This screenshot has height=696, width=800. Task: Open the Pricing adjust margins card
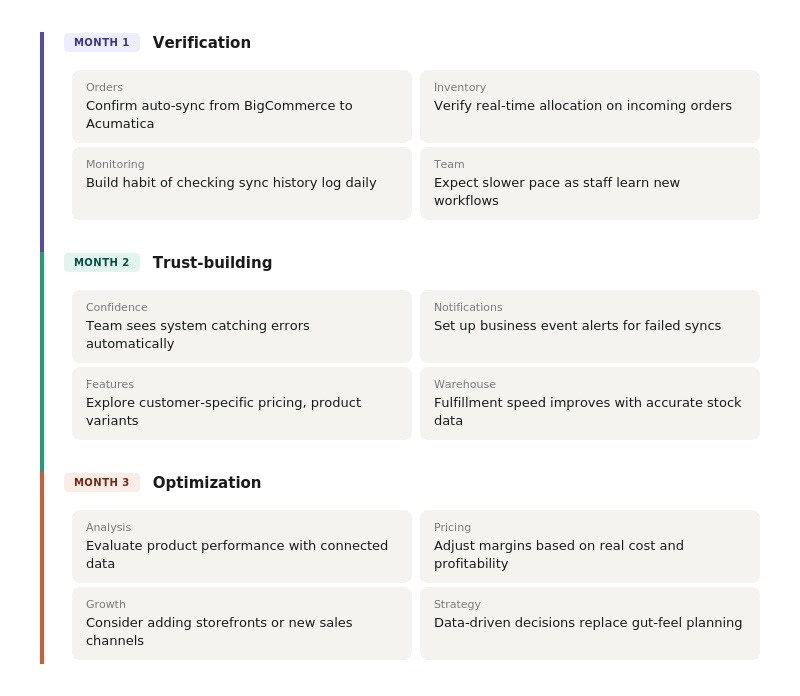[x=590, y=546]
